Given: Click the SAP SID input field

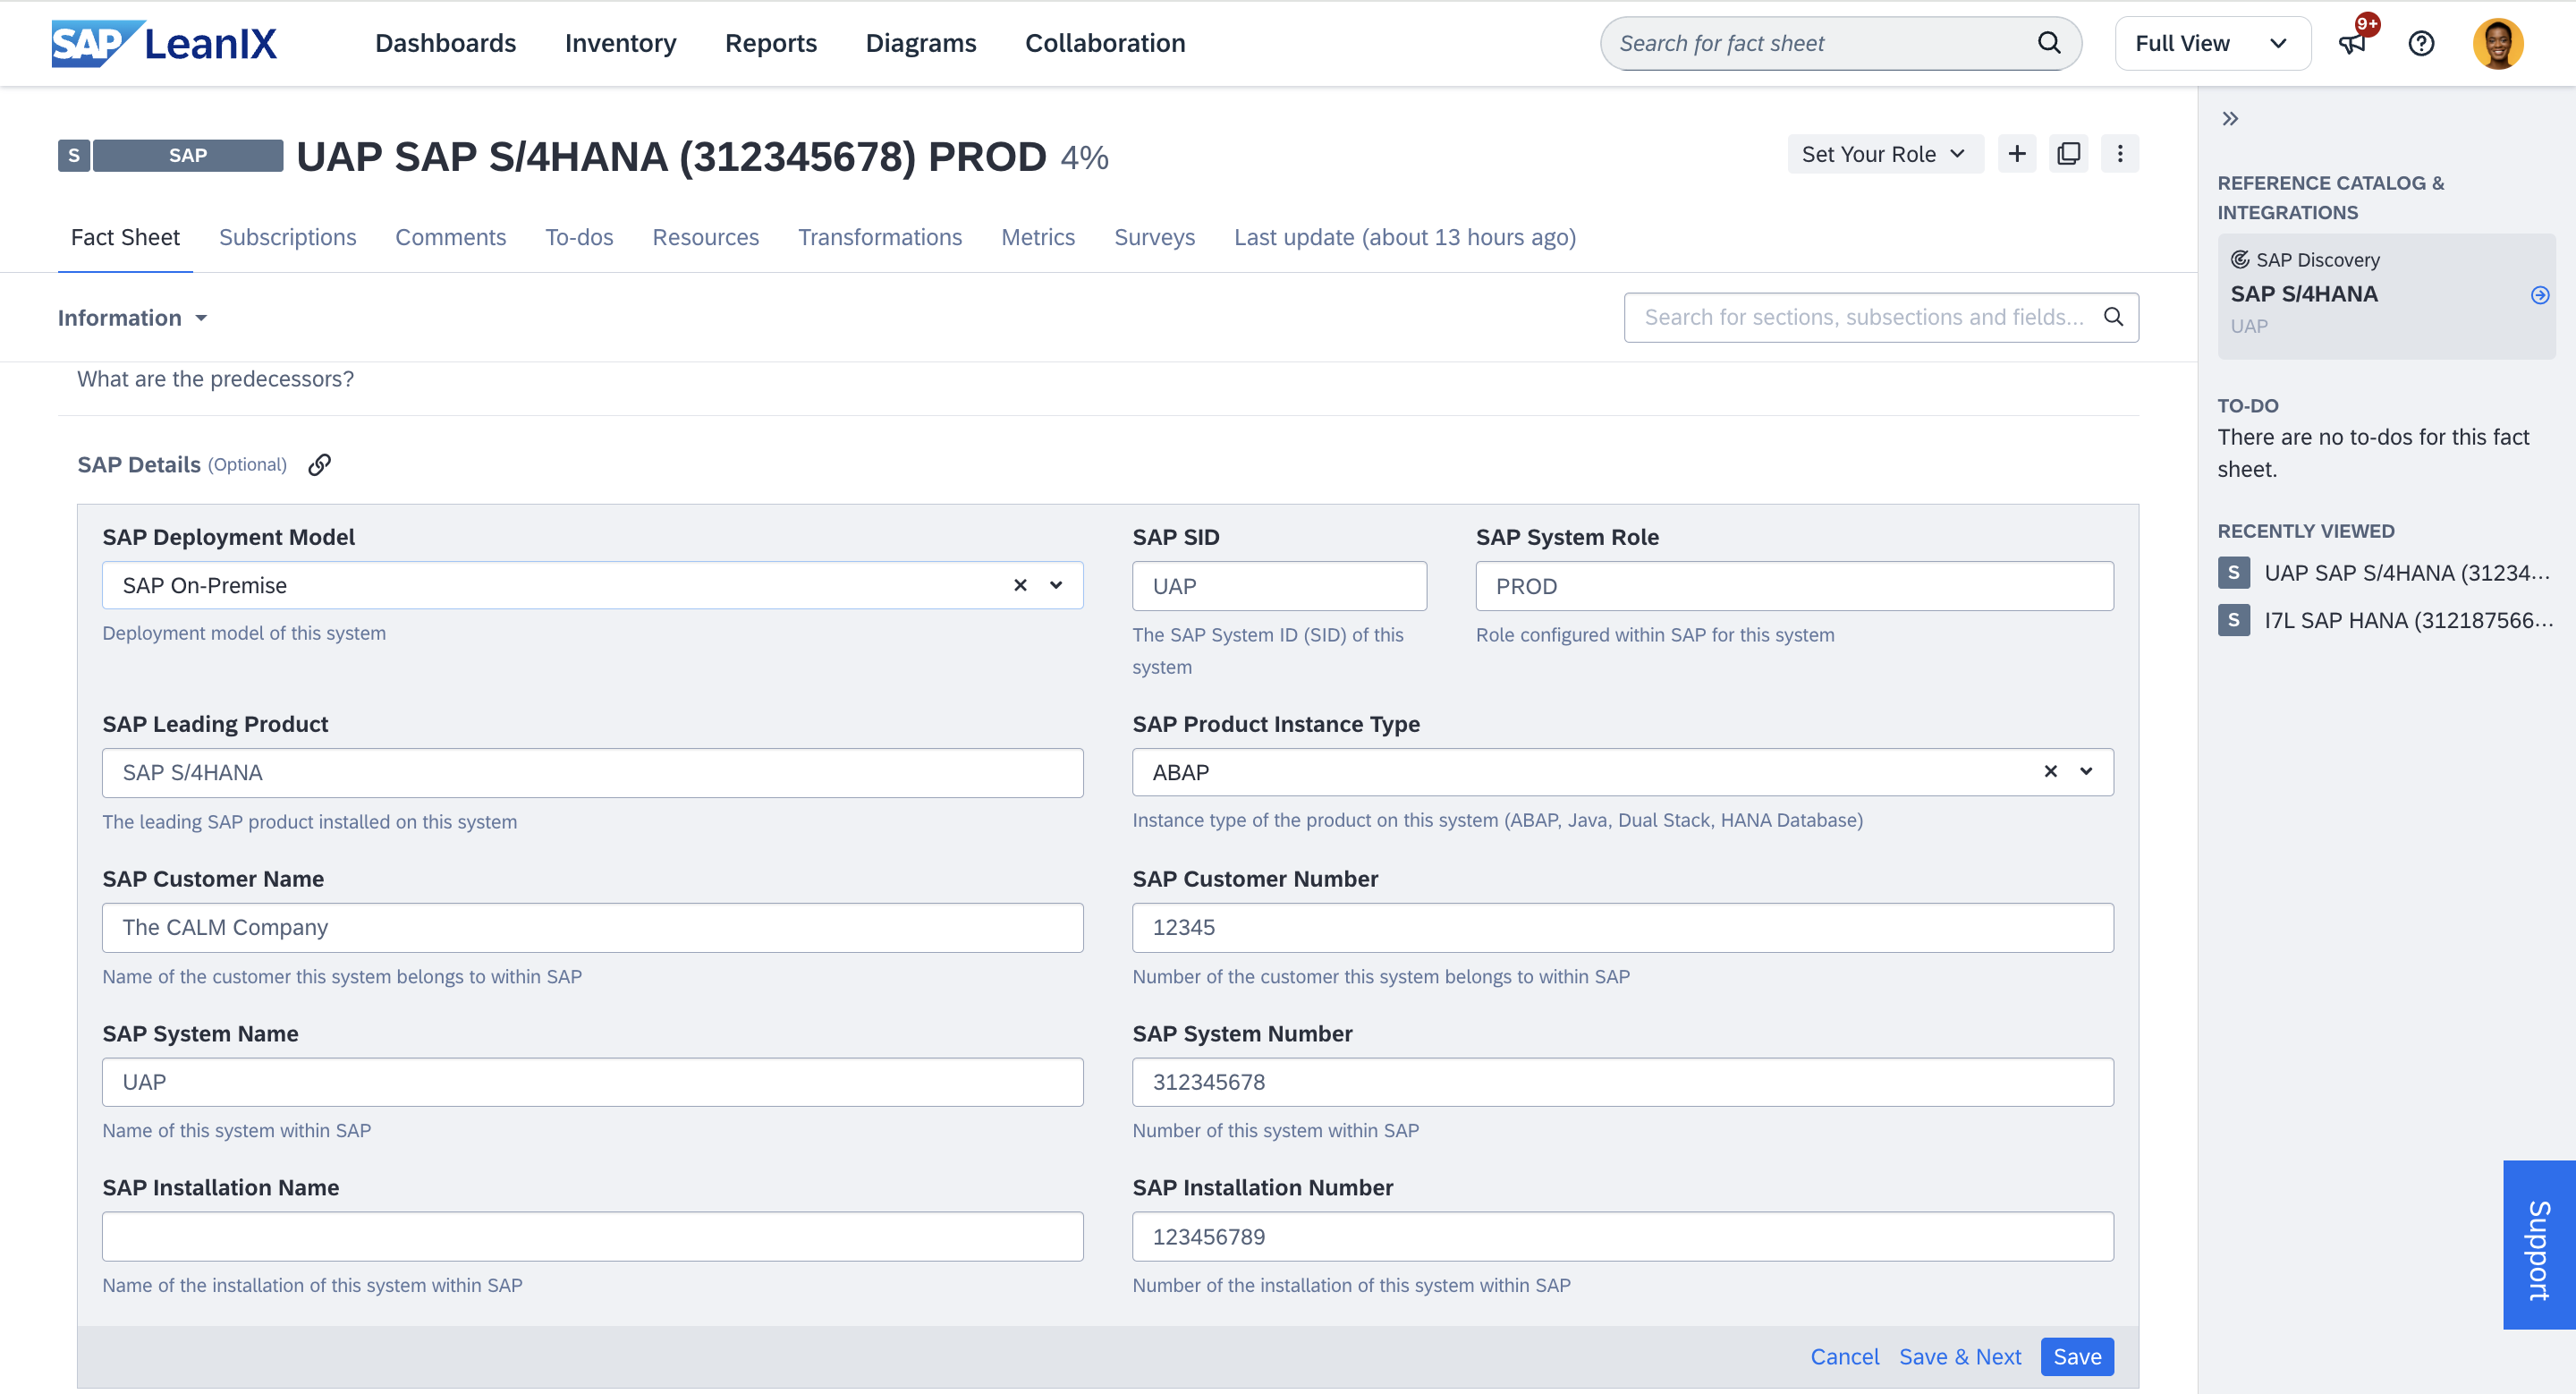Looking at the screenshot, I should coord(1279,586).
